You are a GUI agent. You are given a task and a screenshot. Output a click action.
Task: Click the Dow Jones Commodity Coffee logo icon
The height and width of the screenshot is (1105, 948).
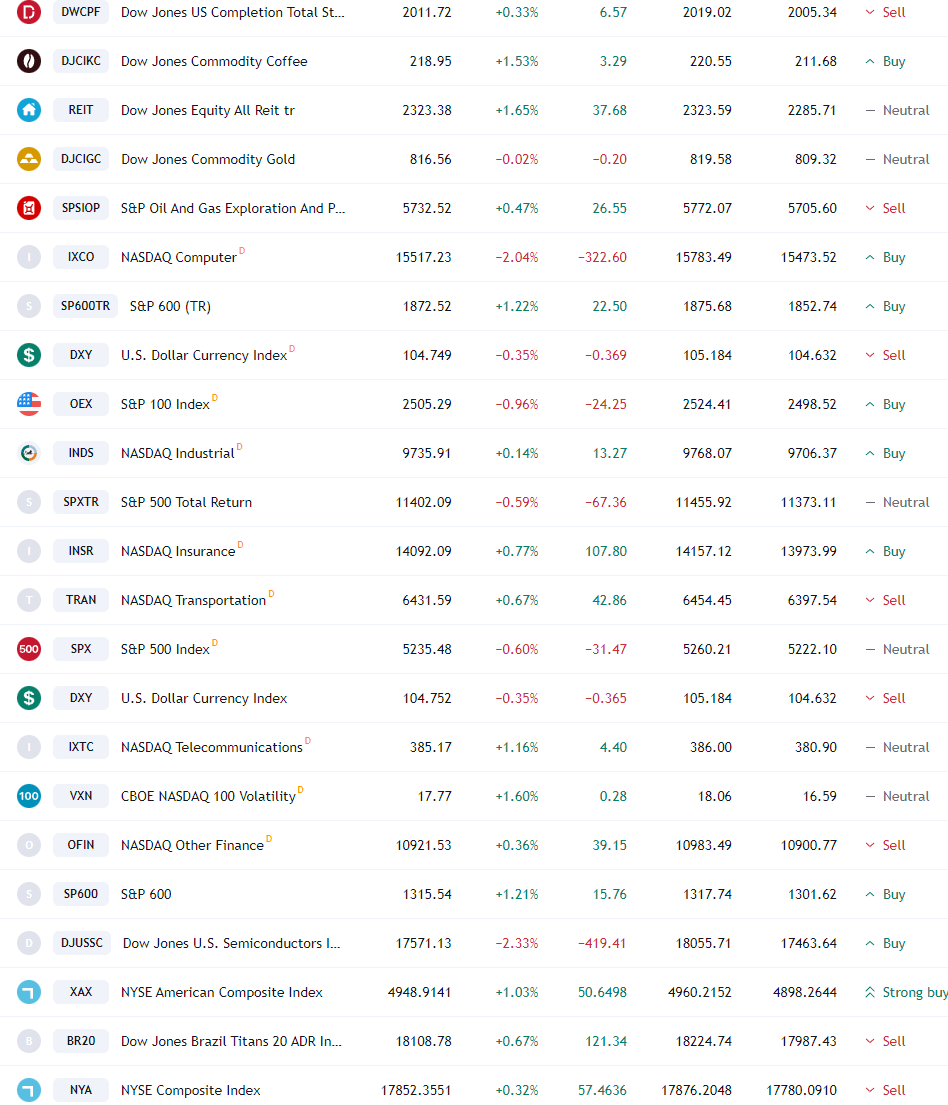tap(29, 61)
